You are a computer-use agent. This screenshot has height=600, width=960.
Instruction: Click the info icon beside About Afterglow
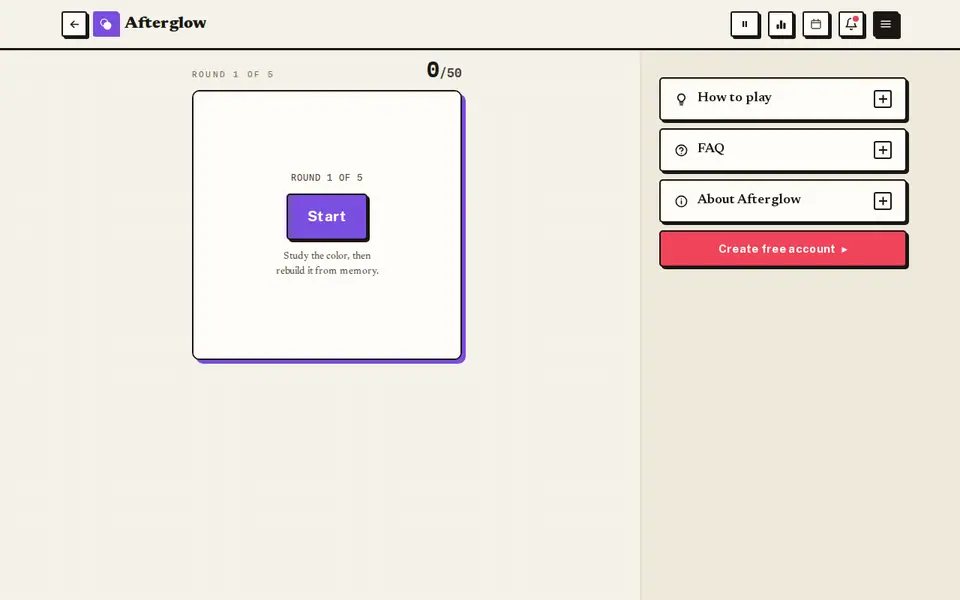681,201
